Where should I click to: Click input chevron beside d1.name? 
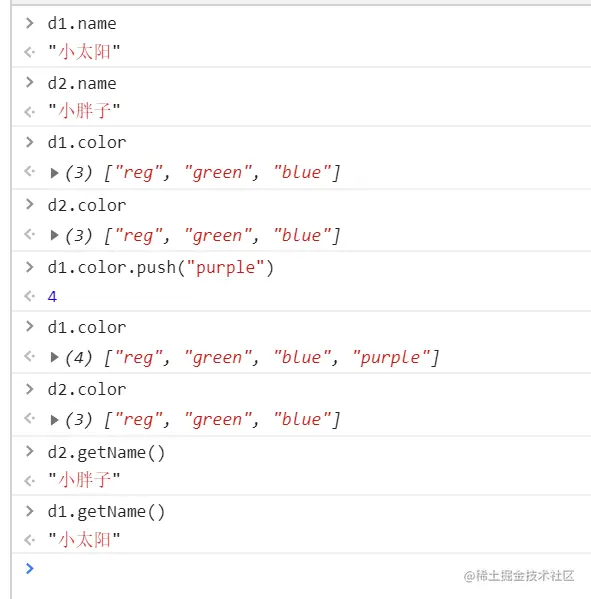pyautogui.click(x=29, y=23)
